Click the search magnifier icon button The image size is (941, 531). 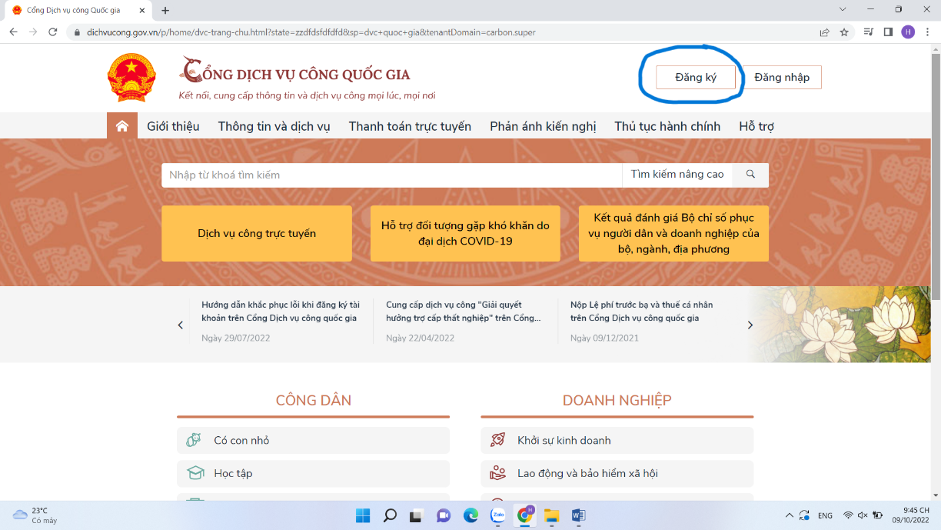click(x=751, y=175)
